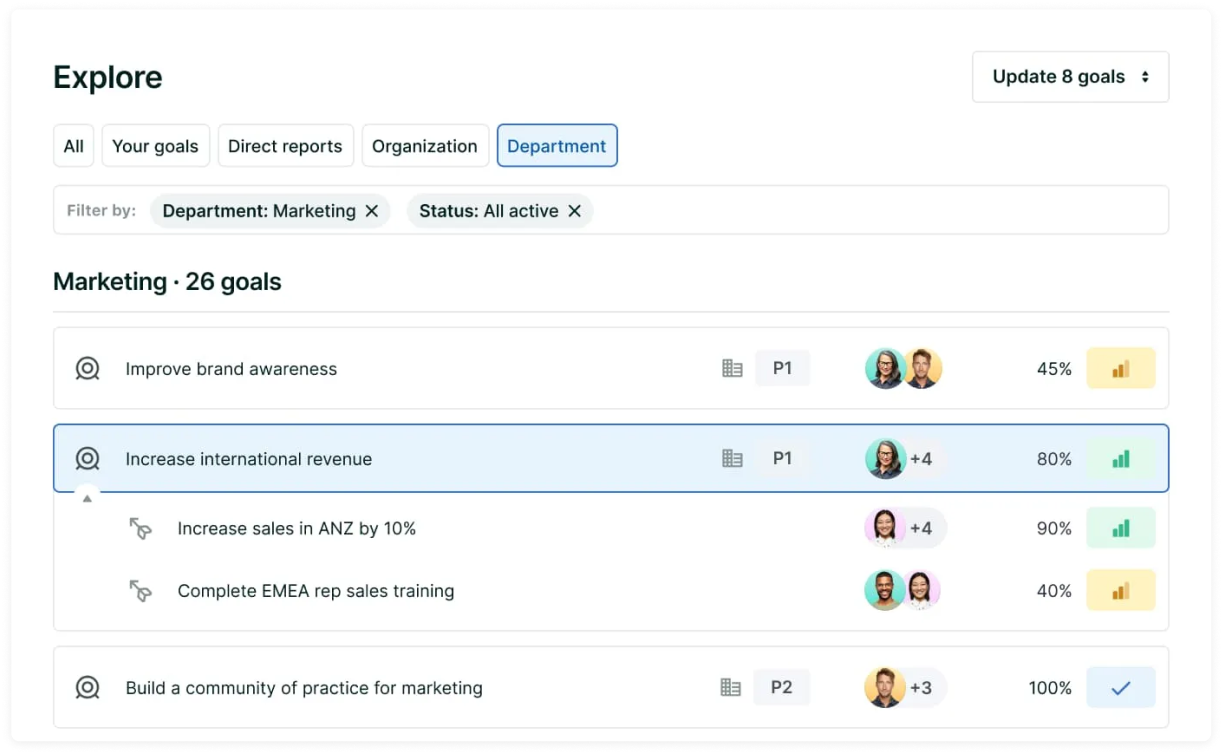Click man avatar in Improve brand awareness row
The image size is (1223, 755).
pyautogui.click(x=923, y=369)
